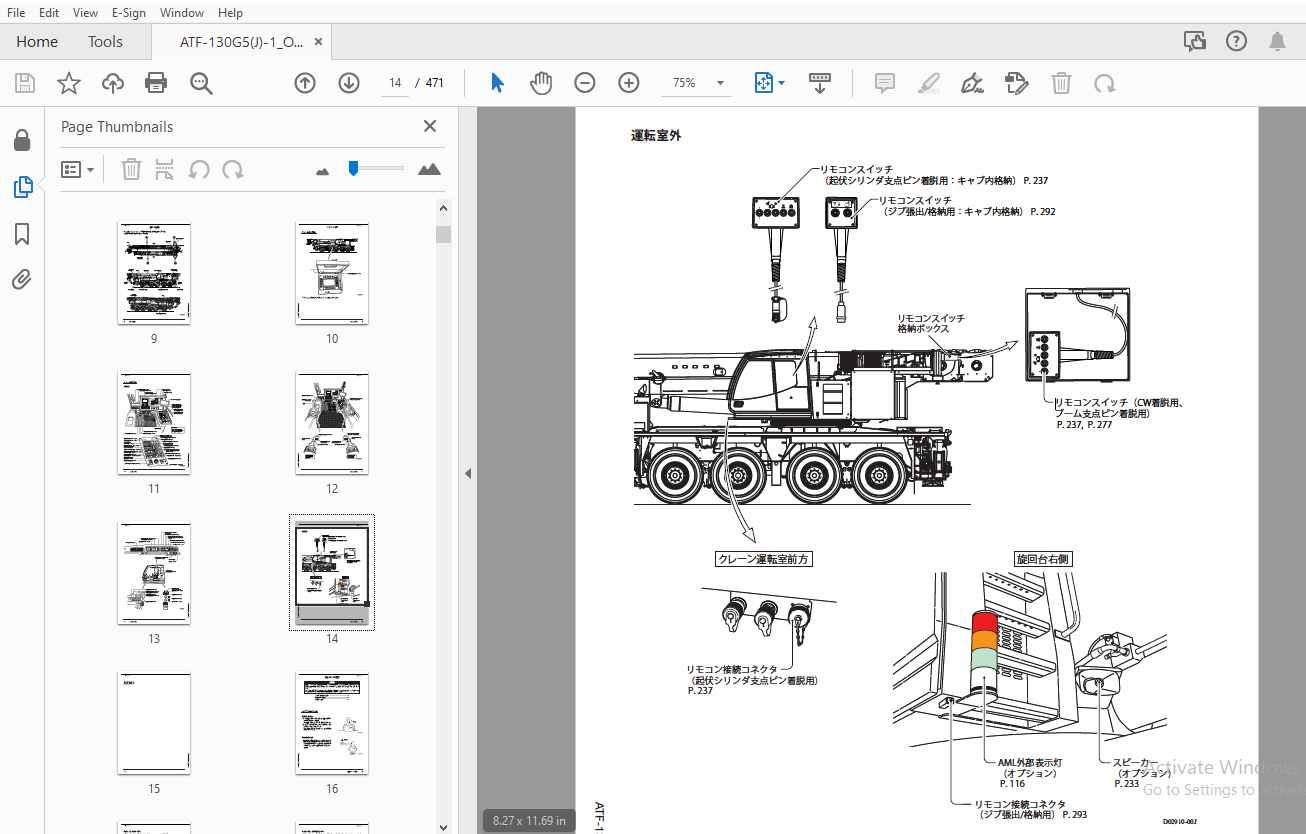1306x834 pixels.
Task: Click the insert pages icon in thumbnails panel
Action: (x=165, y=169)
